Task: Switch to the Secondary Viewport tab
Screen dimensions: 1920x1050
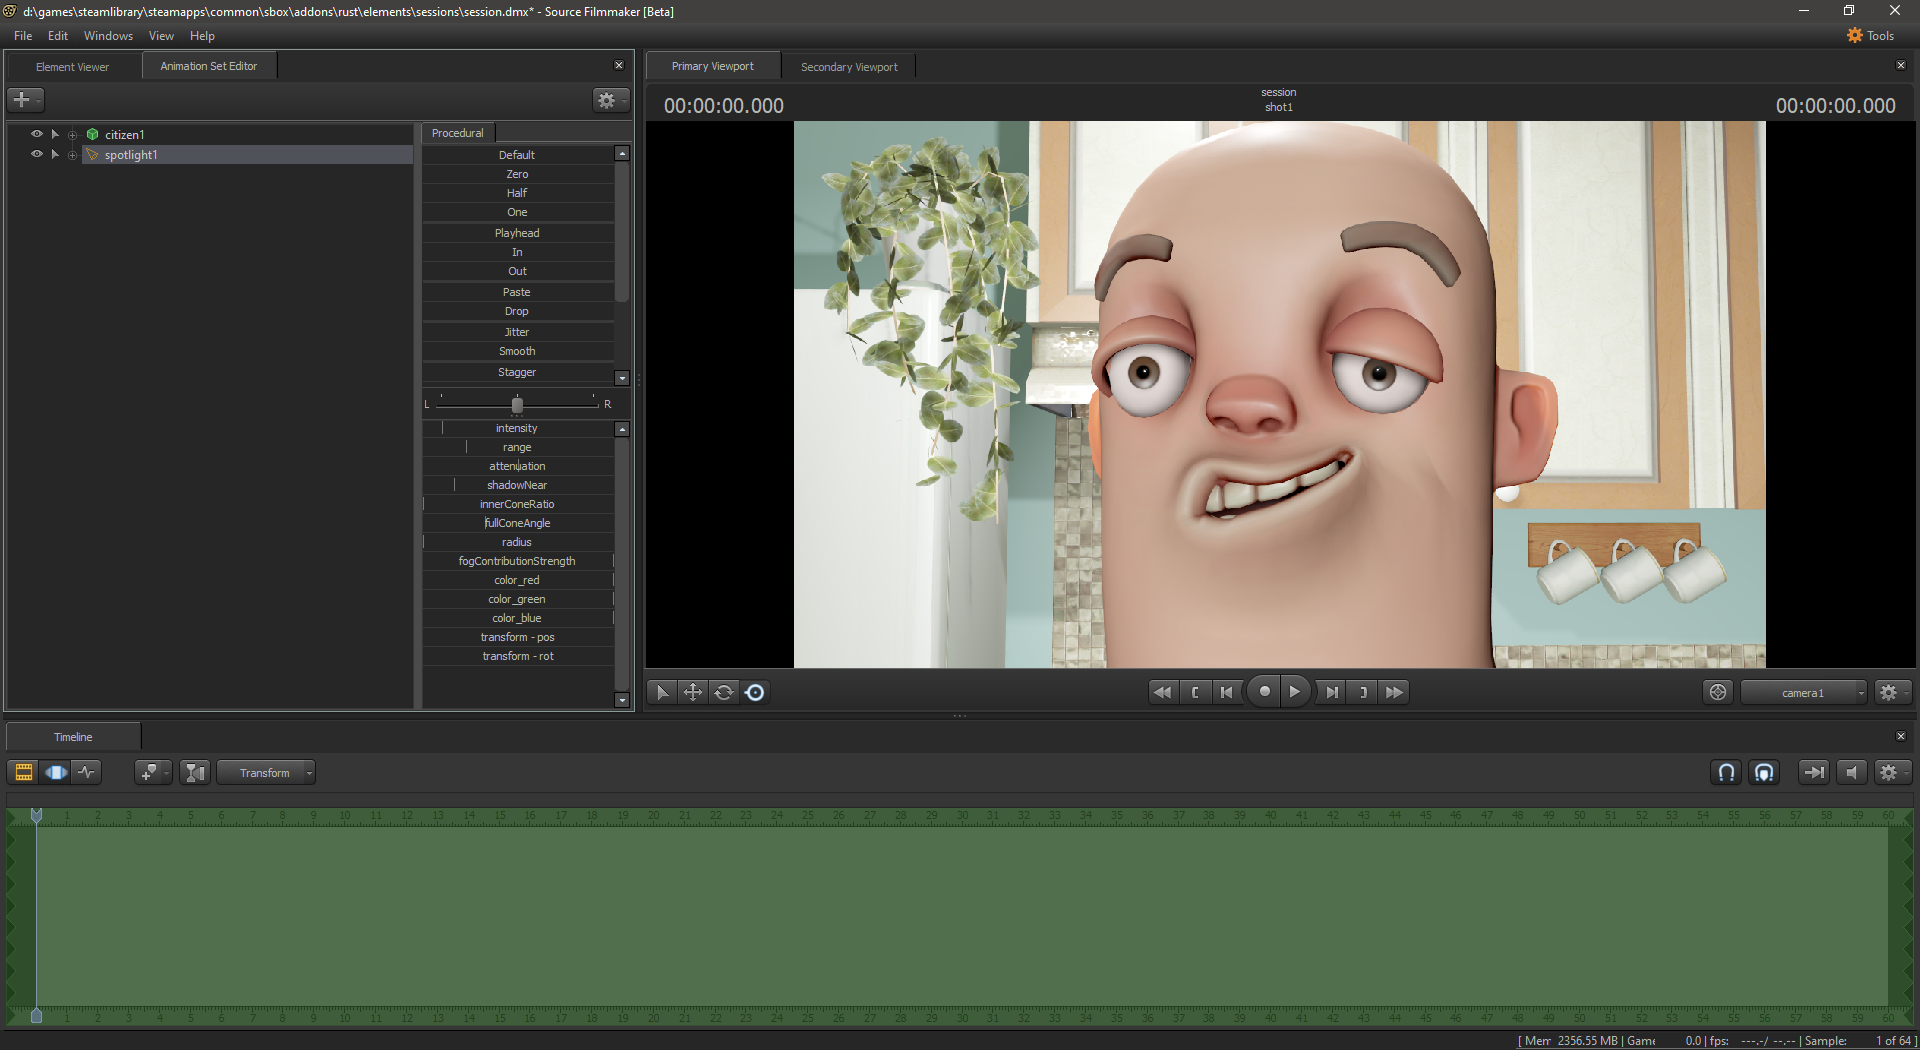Action: (x=849, y=67)
